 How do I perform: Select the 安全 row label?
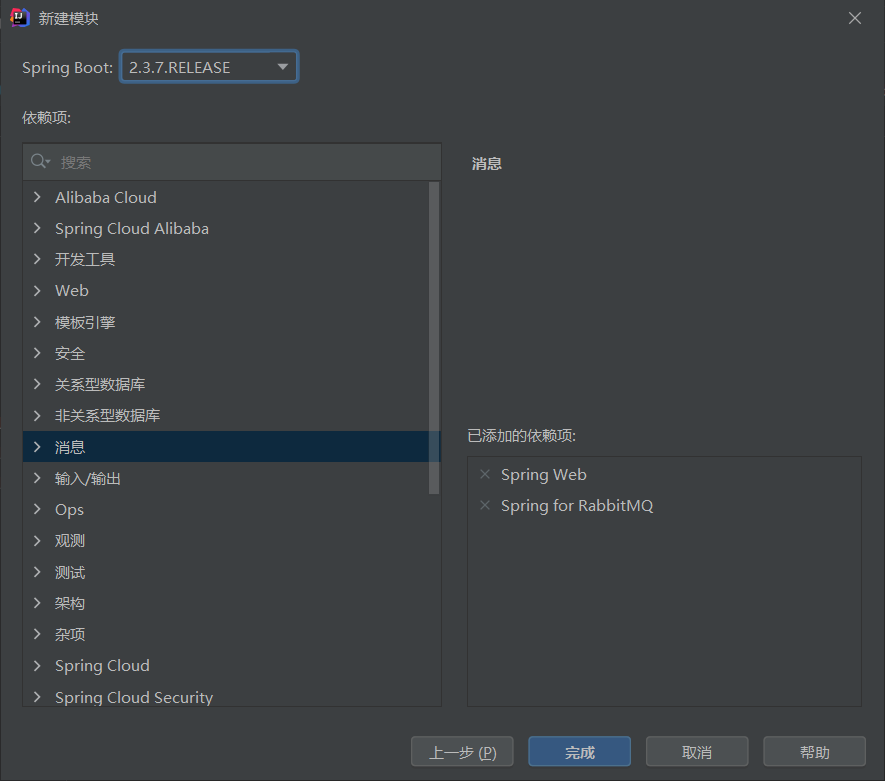(70, 353)
